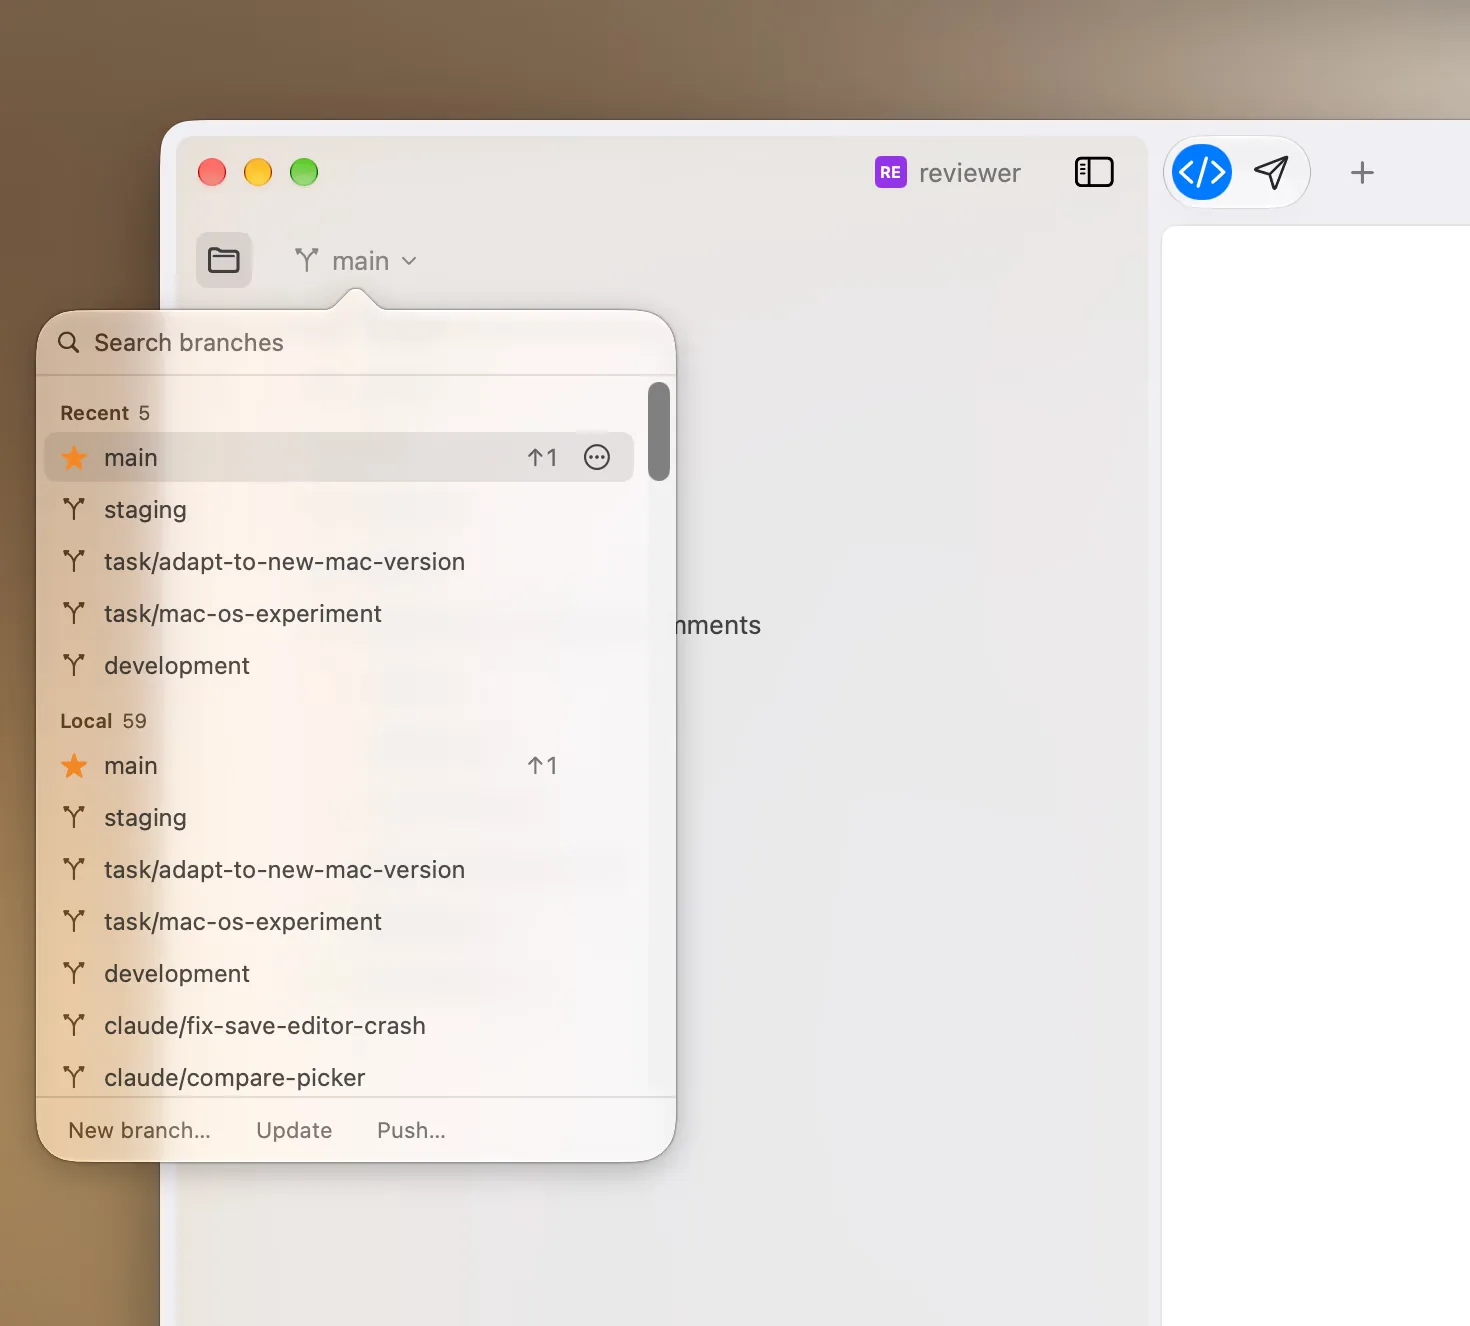The width and height of the screenshot is (1470, 1326).
Task: Select development branch under Local
Action: coord(339,973)
